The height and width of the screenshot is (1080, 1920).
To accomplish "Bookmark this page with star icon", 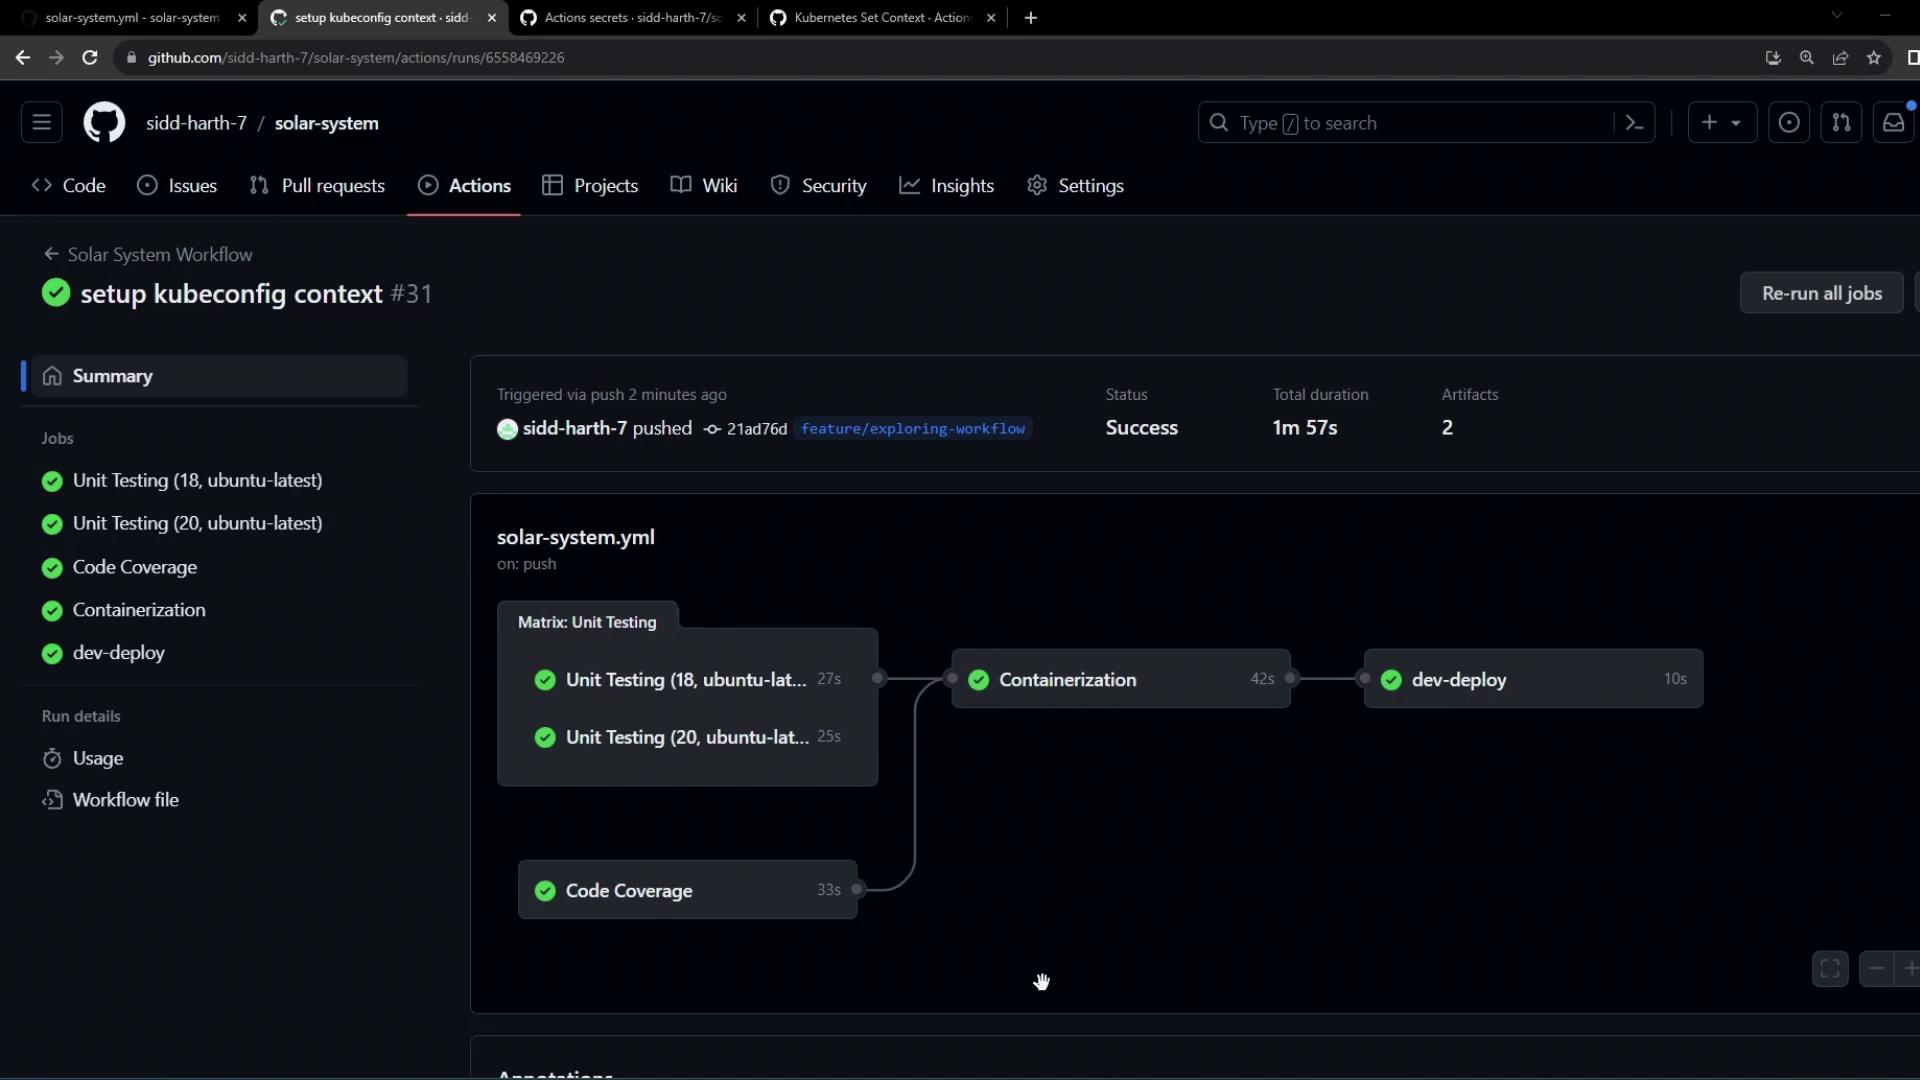I will tap(1874, 58).
